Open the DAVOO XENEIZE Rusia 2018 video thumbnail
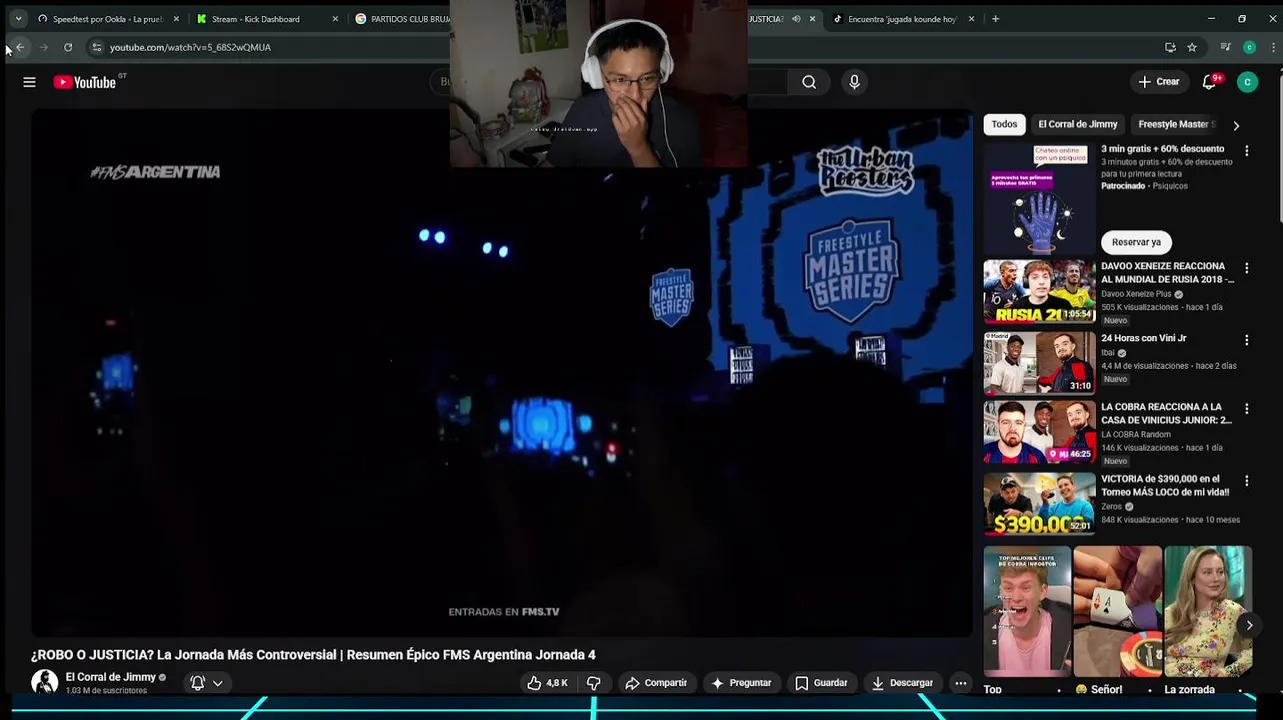The width and height of the screenshot is (1283, 720). click(x=1039, y=292)
